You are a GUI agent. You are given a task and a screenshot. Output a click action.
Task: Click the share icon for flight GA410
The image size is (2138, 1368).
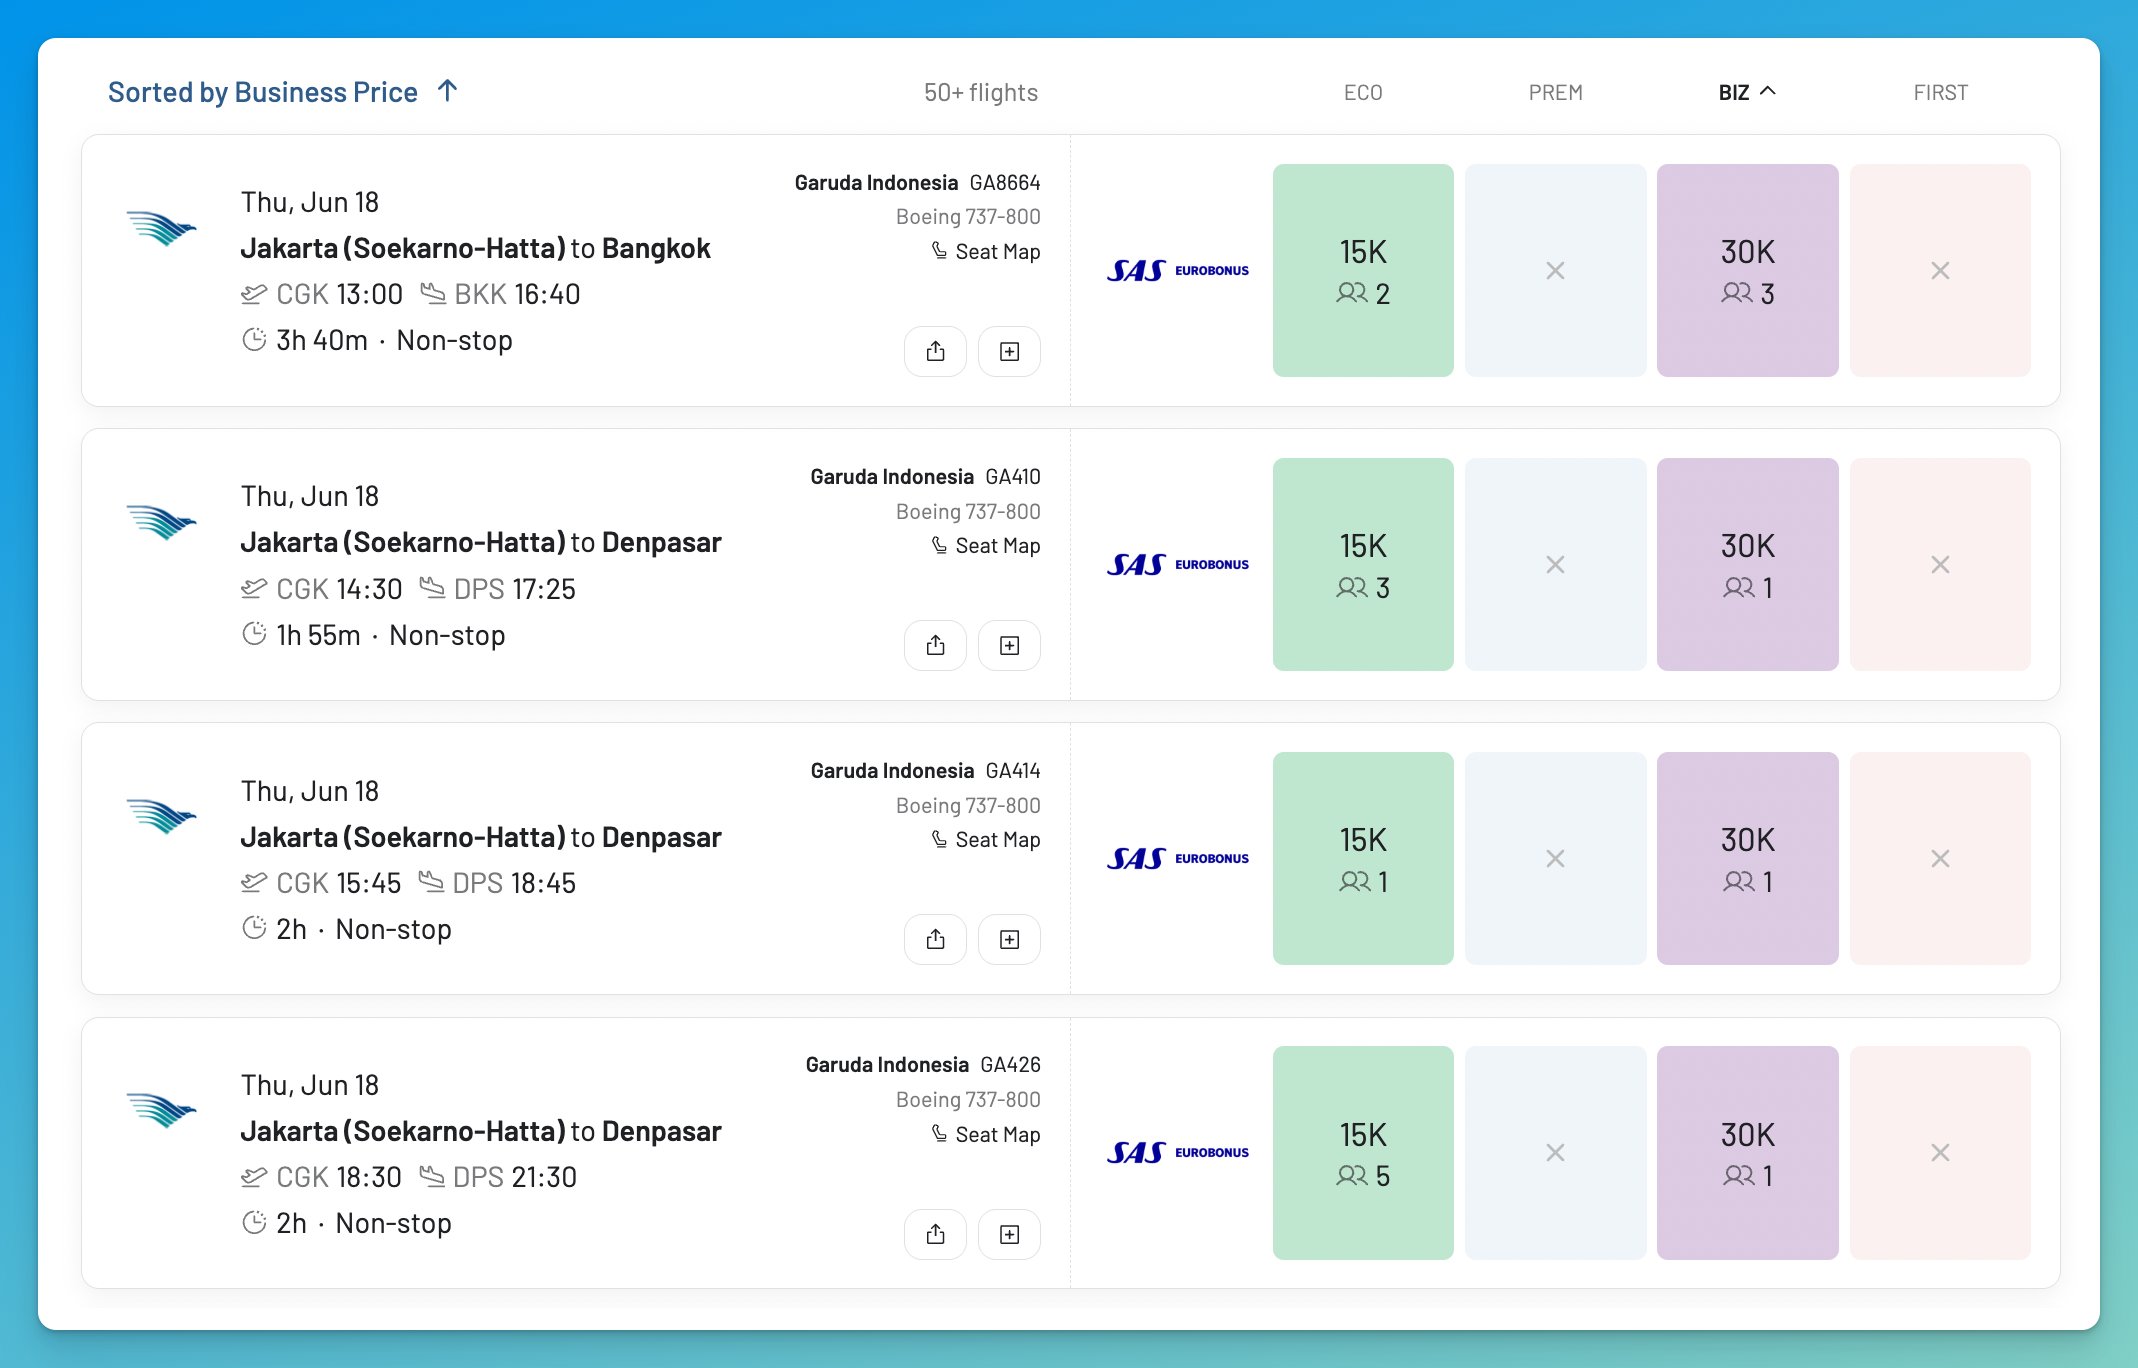point(935,645)
